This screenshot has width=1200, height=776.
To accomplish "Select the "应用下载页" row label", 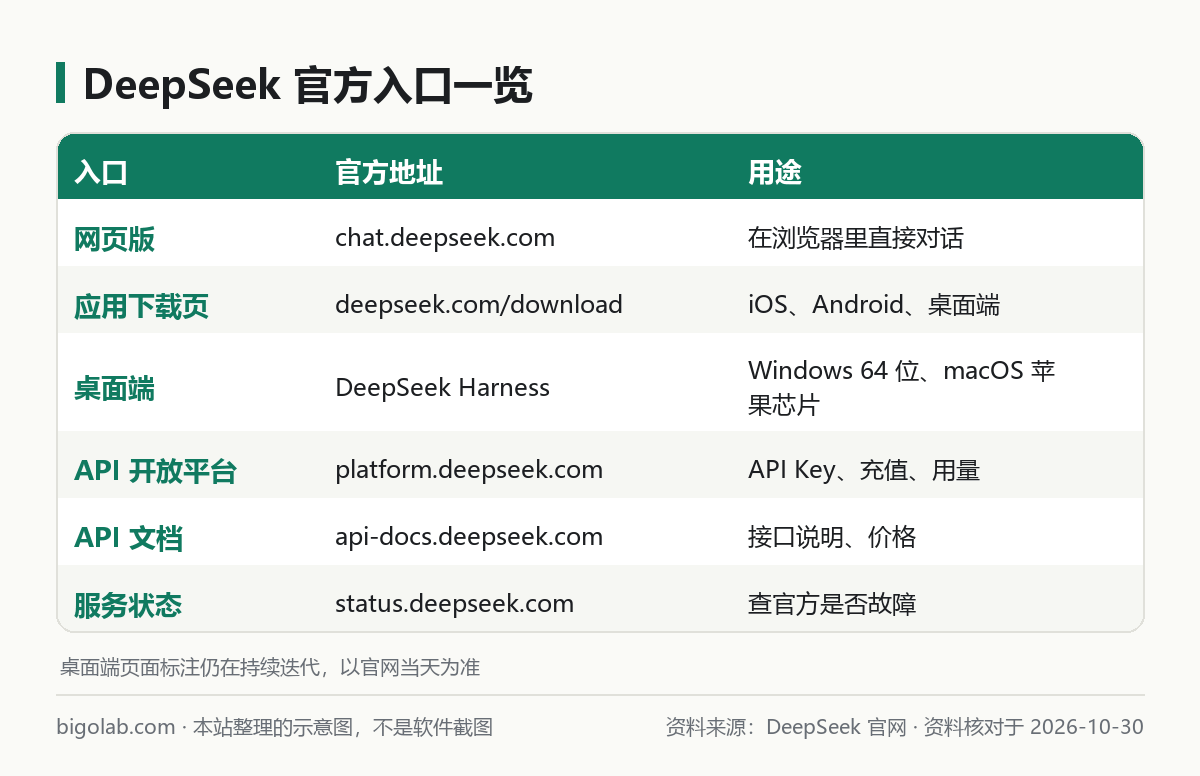I will click(x=141, y=306).
